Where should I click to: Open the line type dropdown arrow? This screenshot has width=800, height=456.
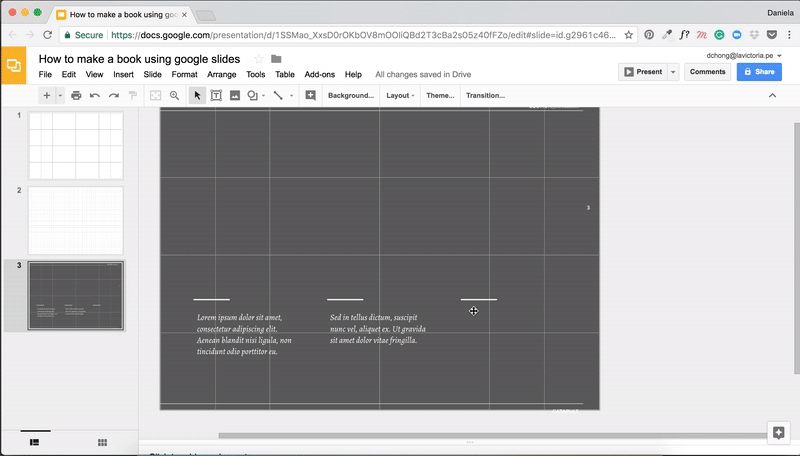[291, 95]
